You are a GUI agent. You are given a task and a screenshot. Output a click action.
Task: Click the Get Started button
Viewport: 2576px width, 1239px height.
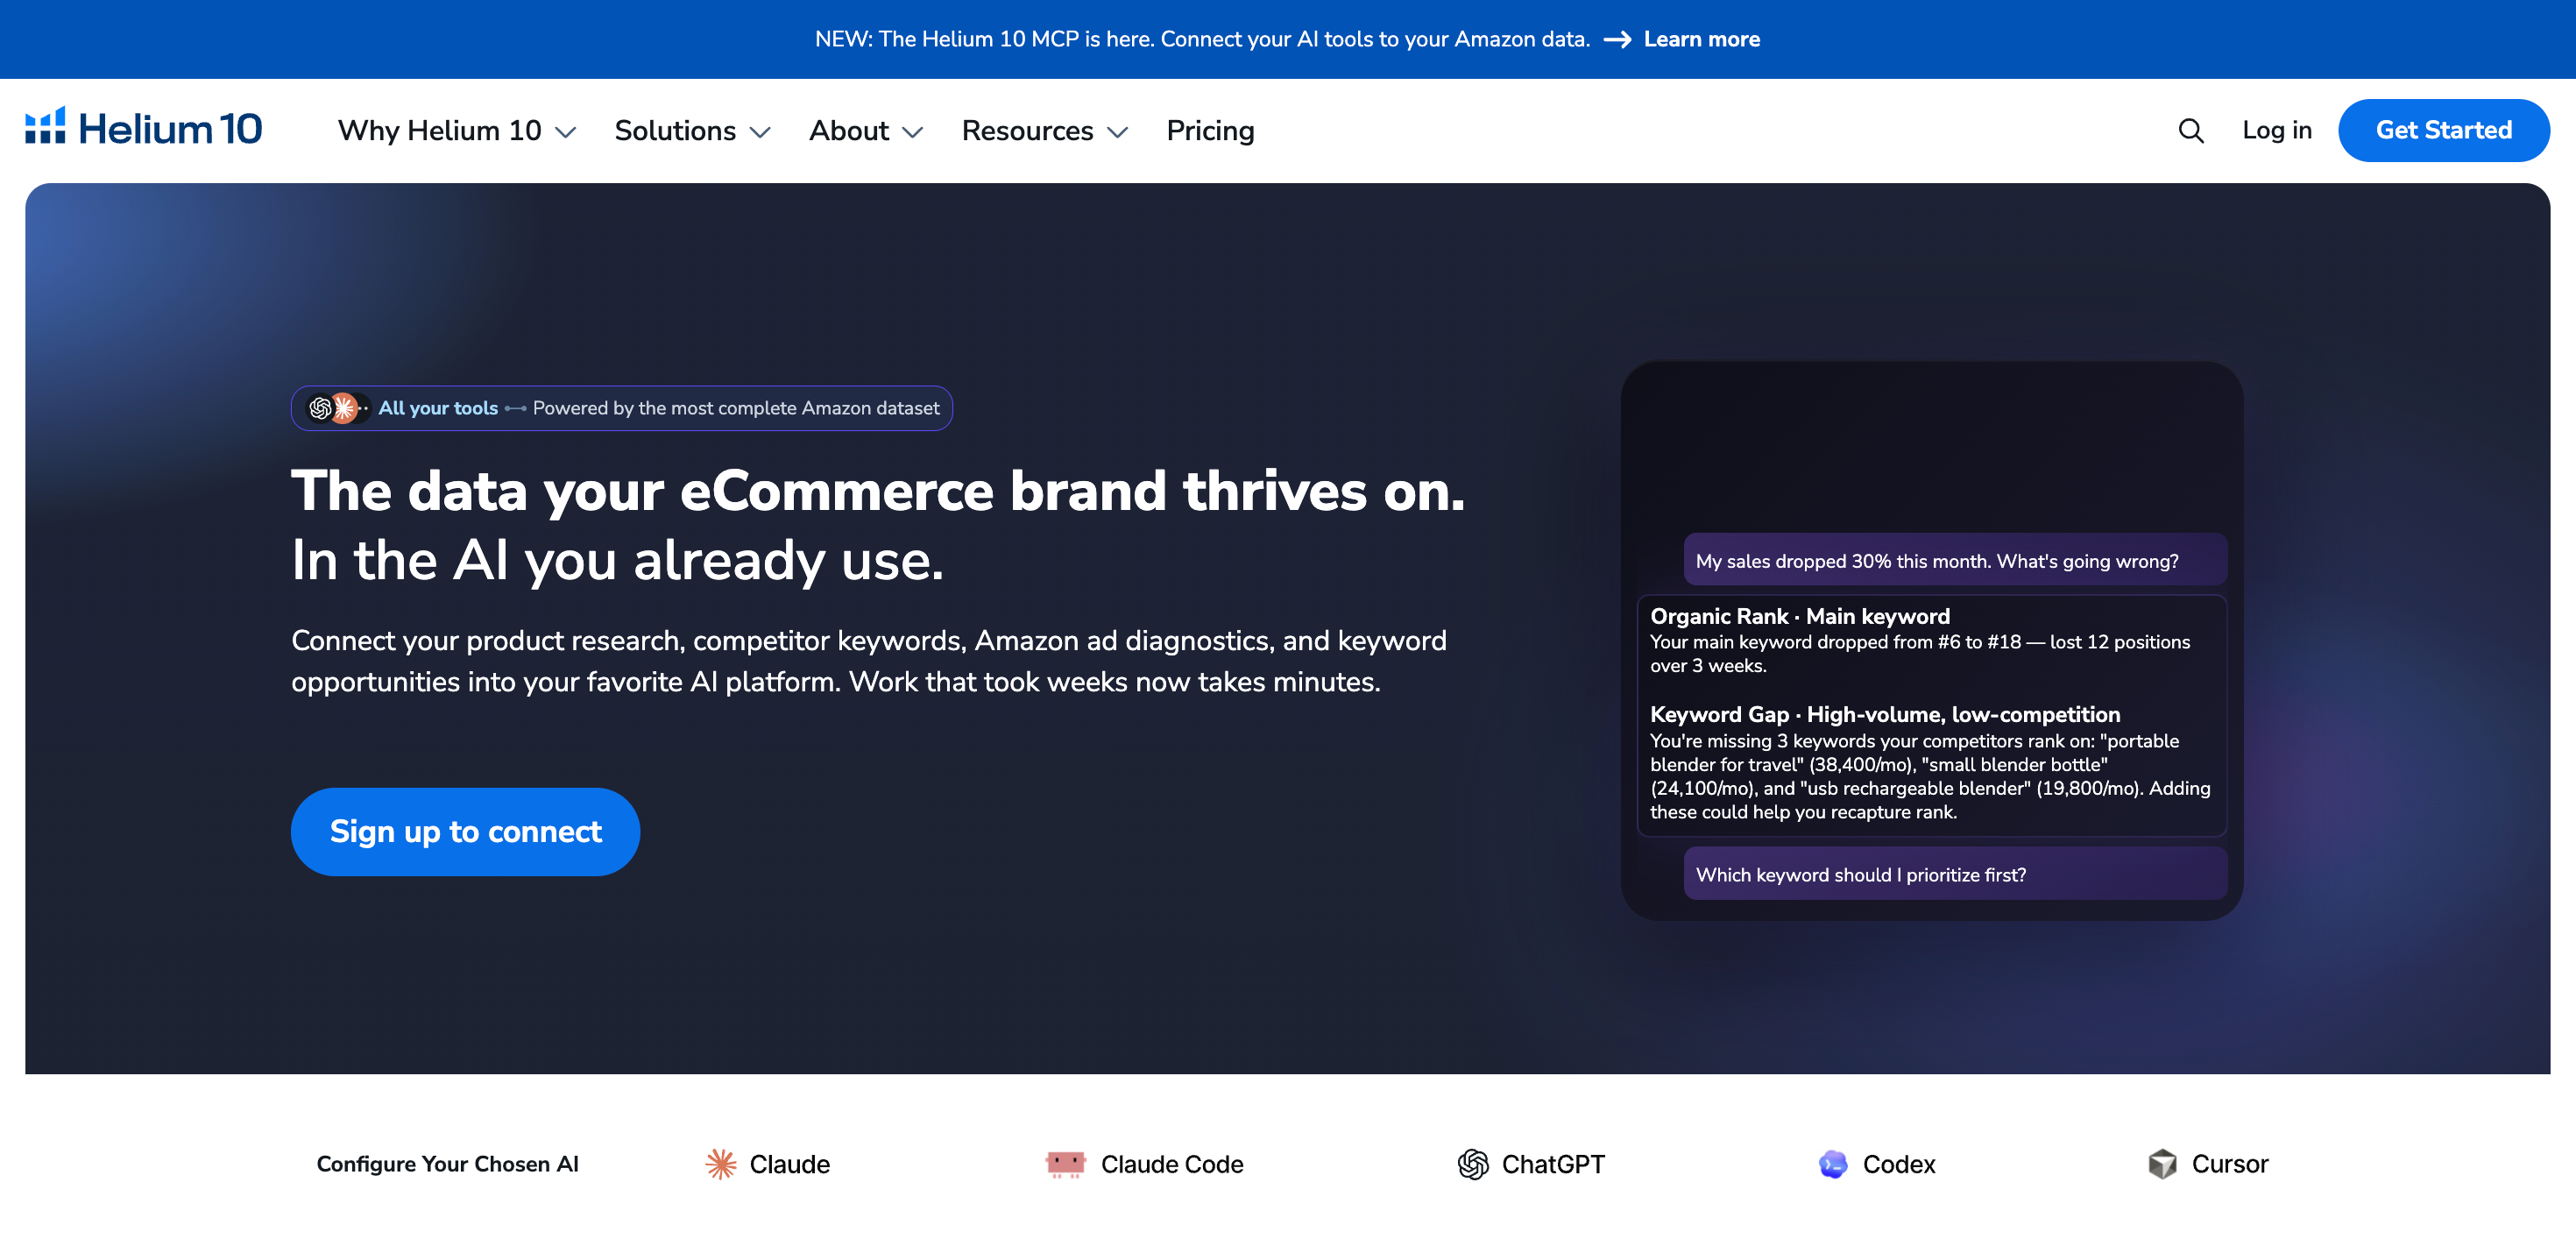click(2443, 130)
